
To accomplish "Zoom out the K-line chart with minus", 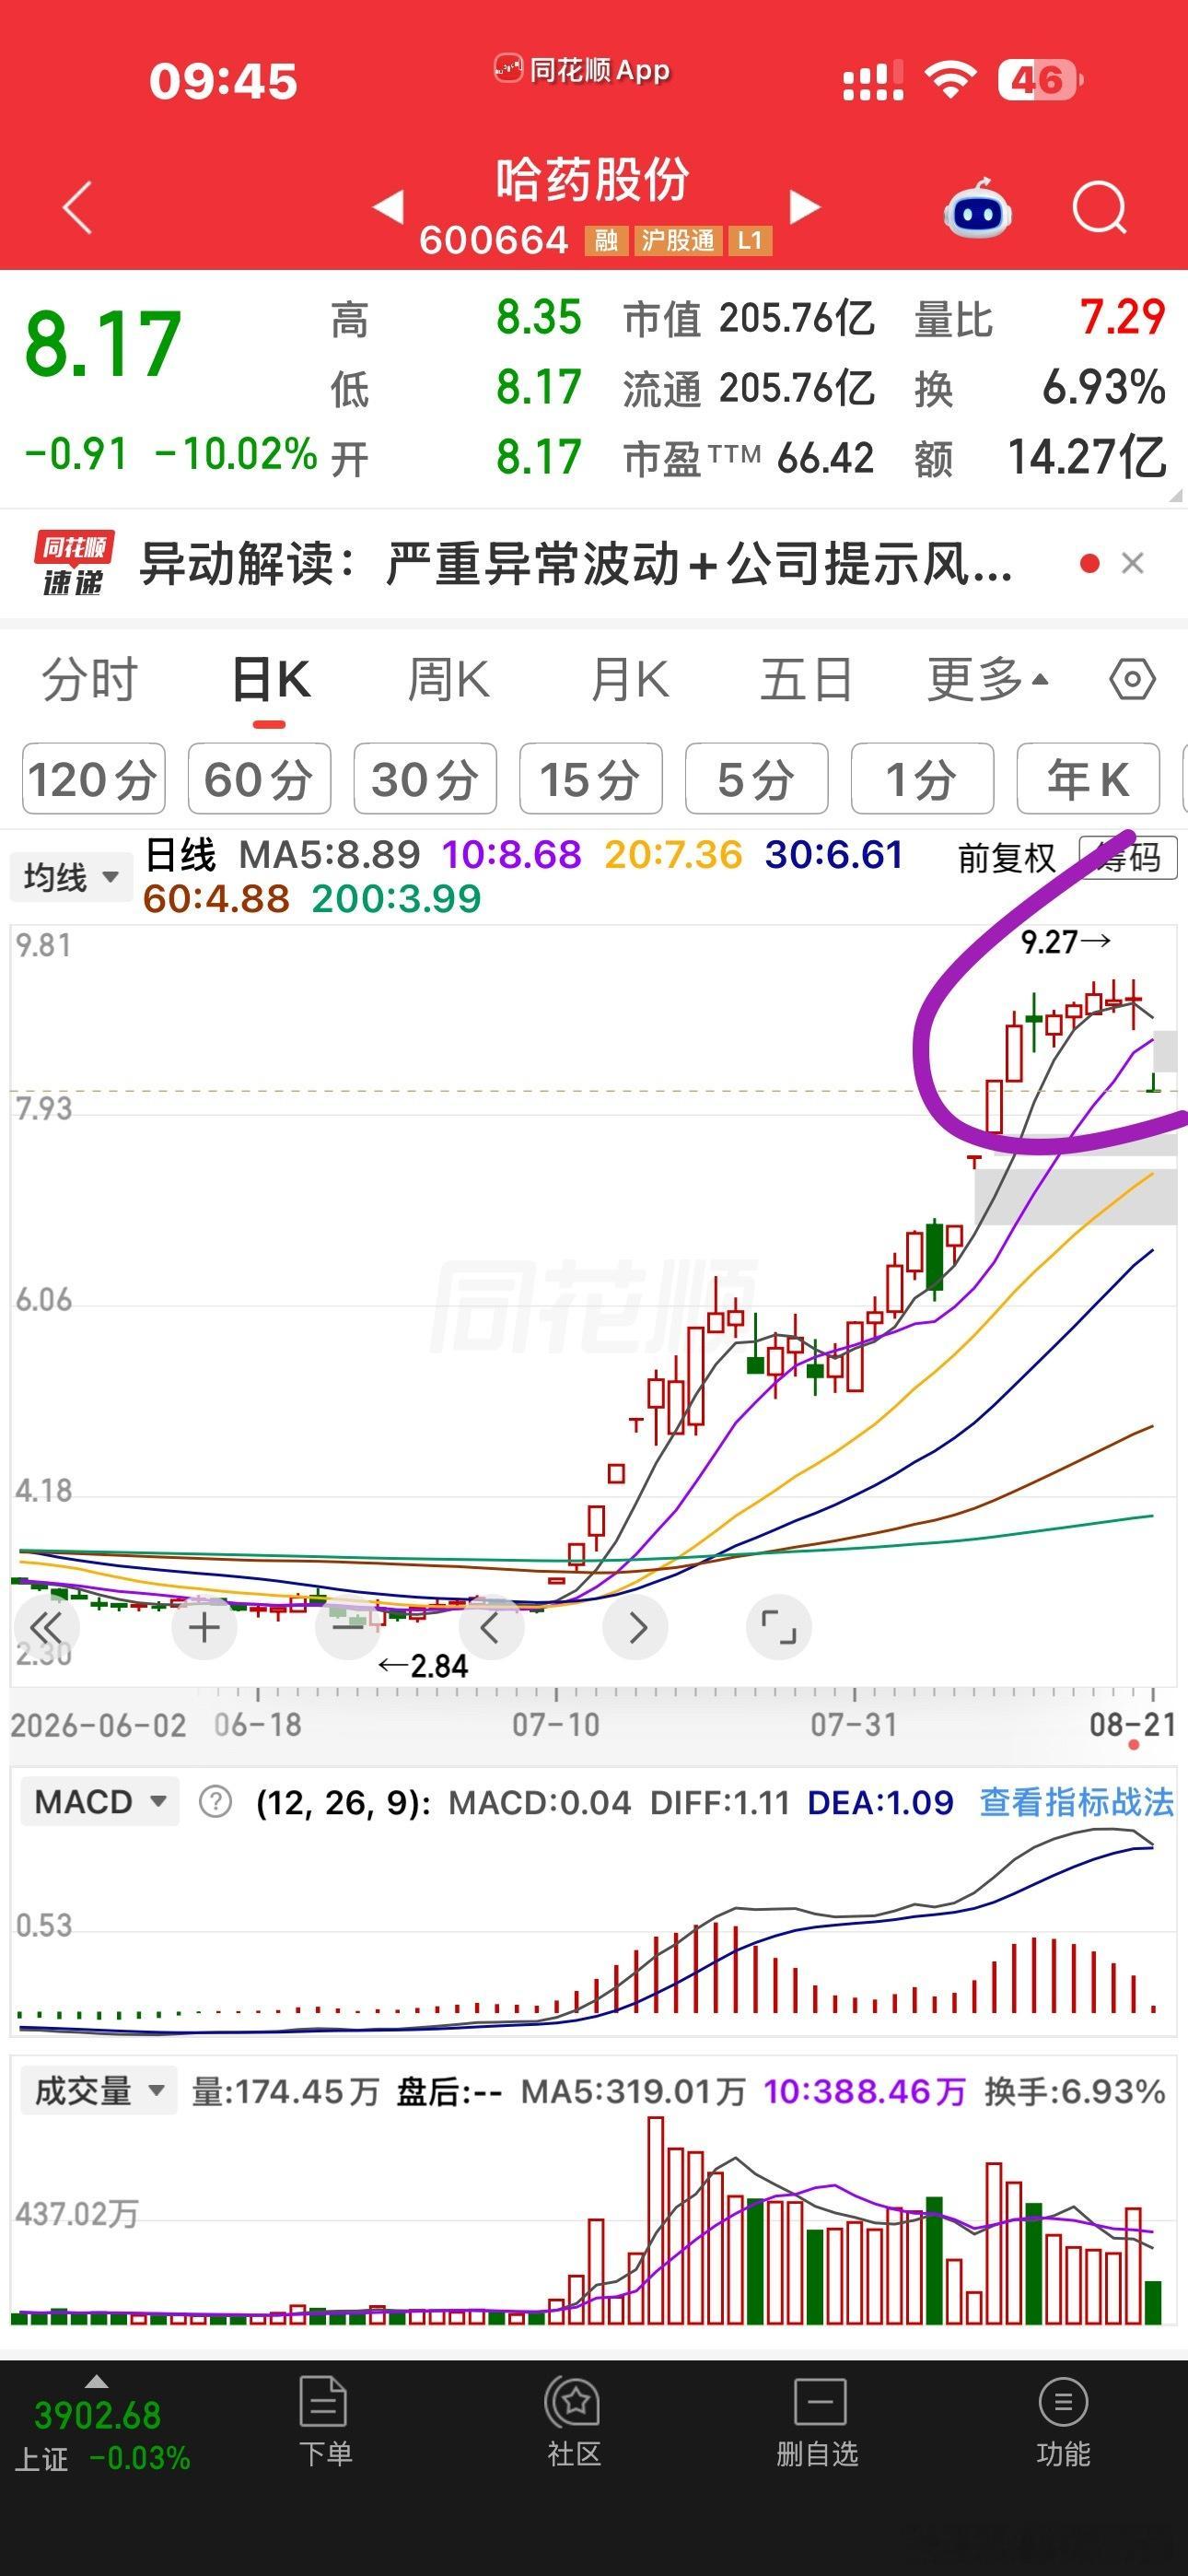I will tap(347, 1627).
